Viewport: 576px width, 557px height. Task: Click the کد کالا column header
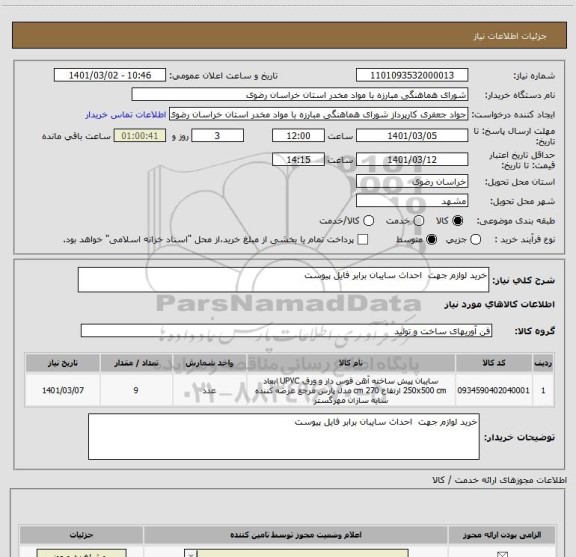coord(493,363)
